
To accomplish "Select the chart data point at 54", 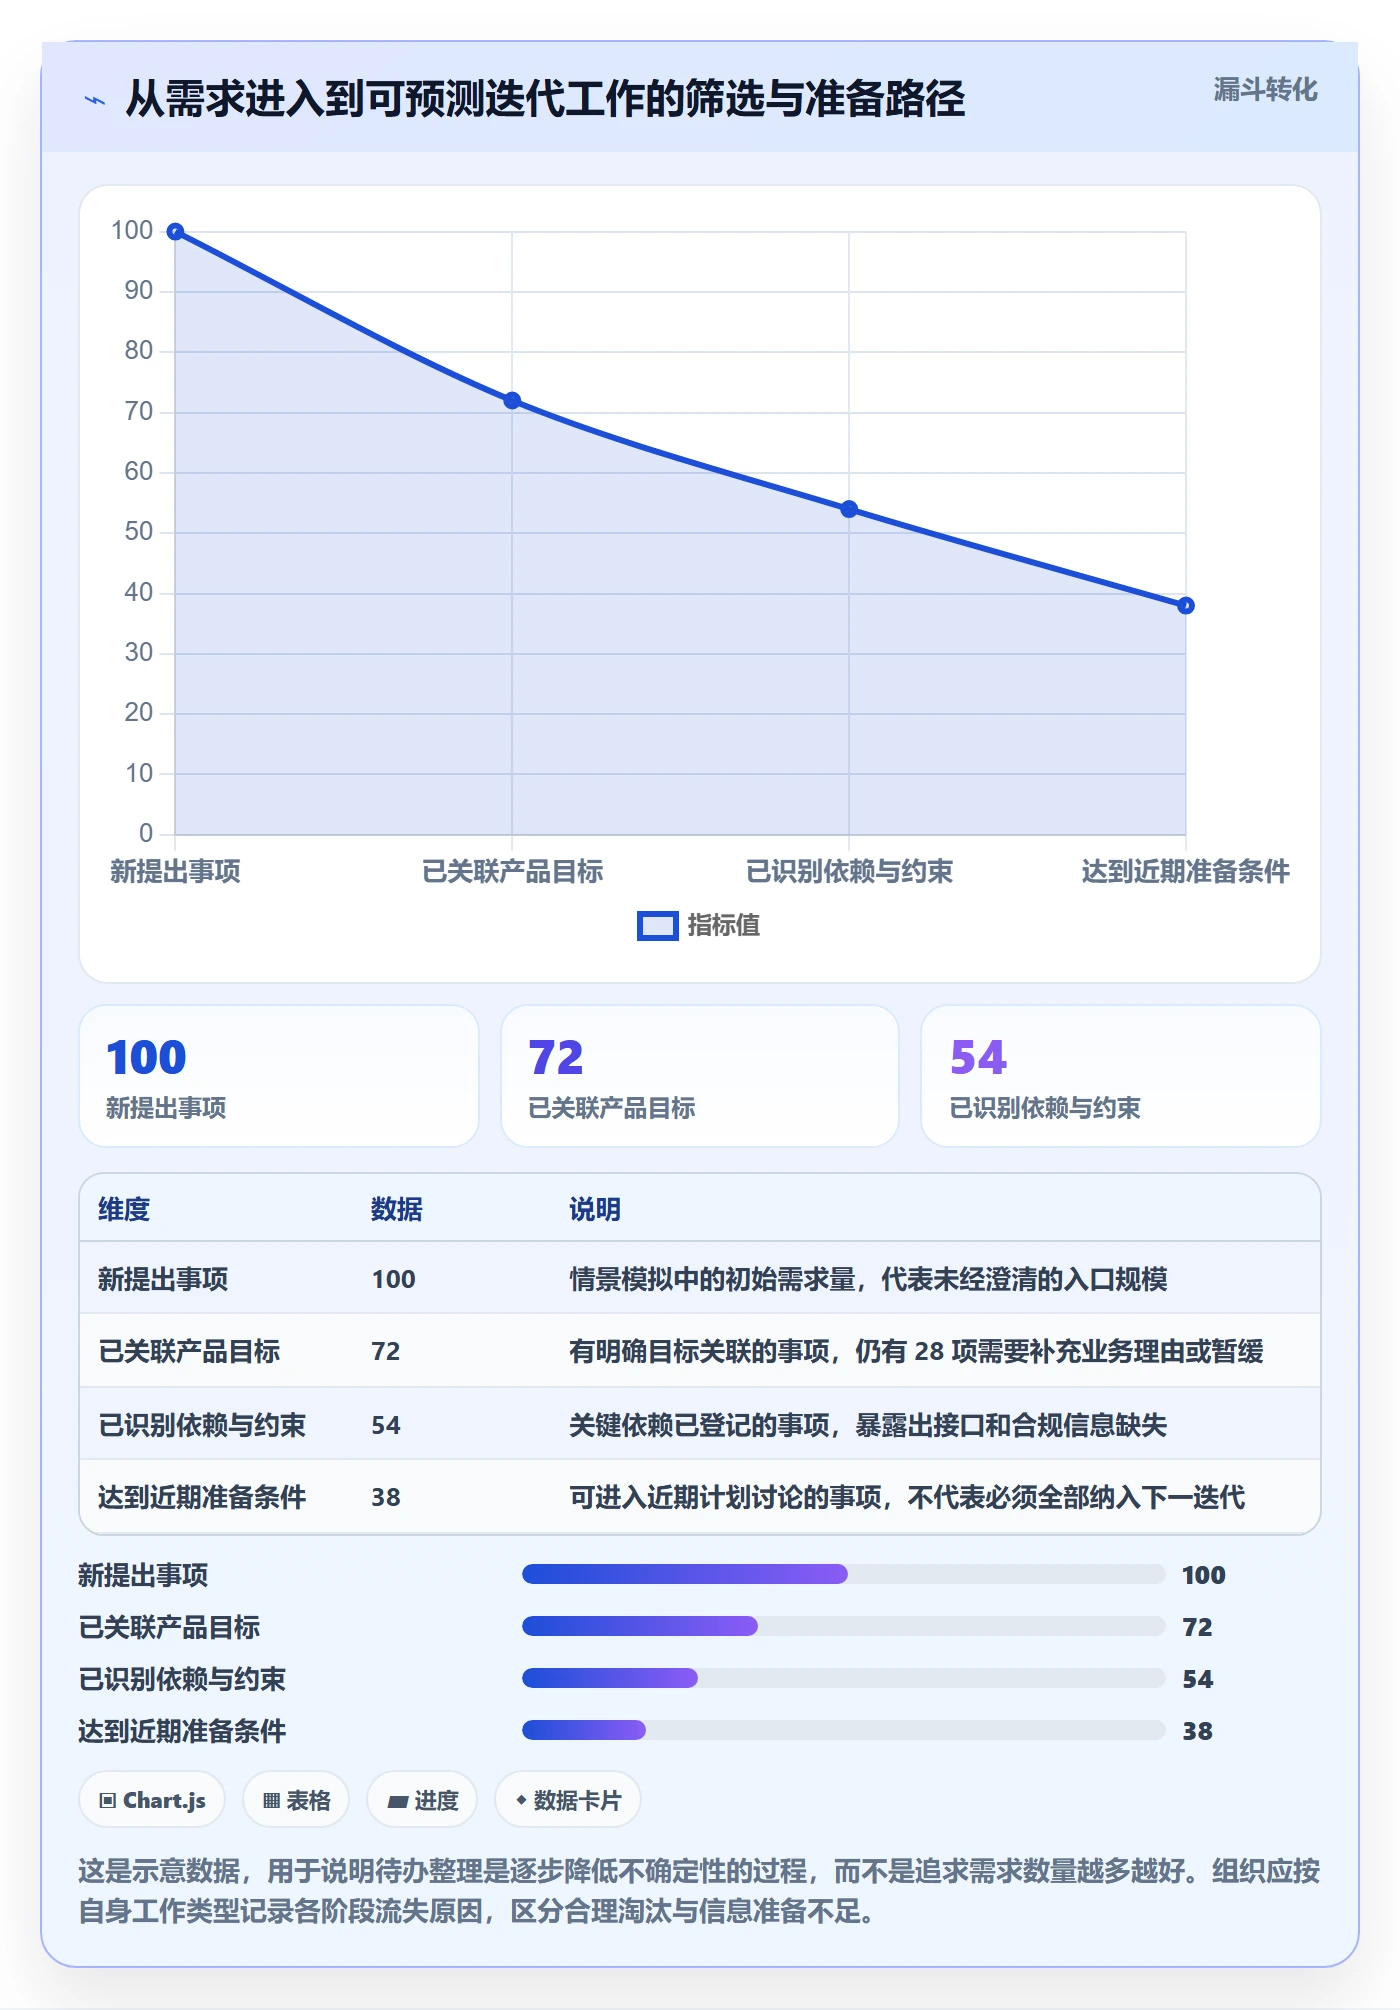I will pyautogui.click(x=849, y=509).
